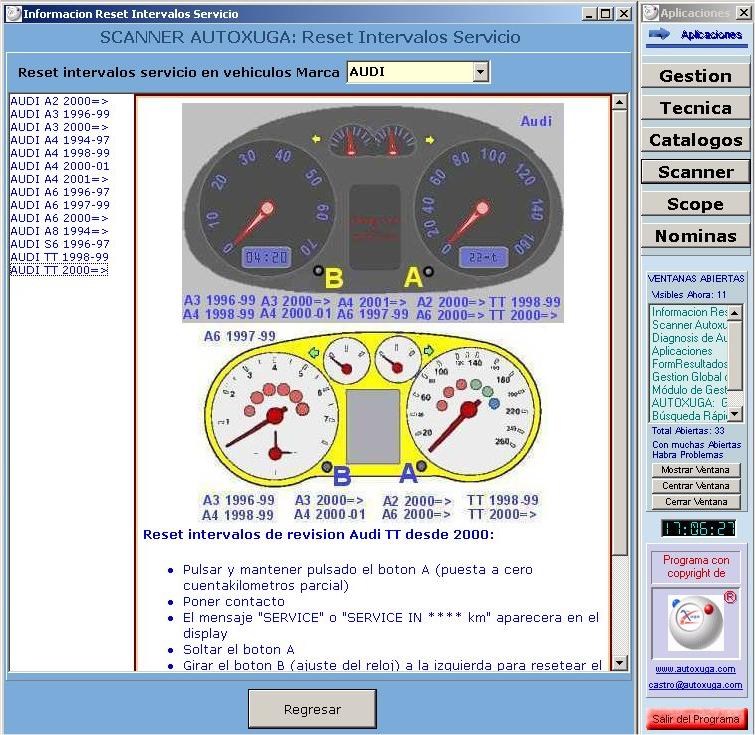Click the content pane scroll-down arrow

click(620, 662)
